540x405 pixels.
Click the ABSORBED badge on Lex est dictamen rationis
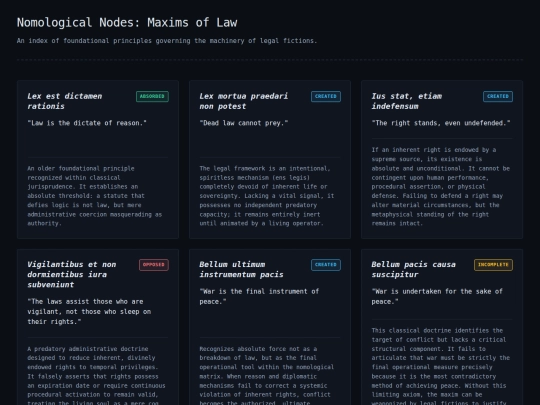click(152, 96)
